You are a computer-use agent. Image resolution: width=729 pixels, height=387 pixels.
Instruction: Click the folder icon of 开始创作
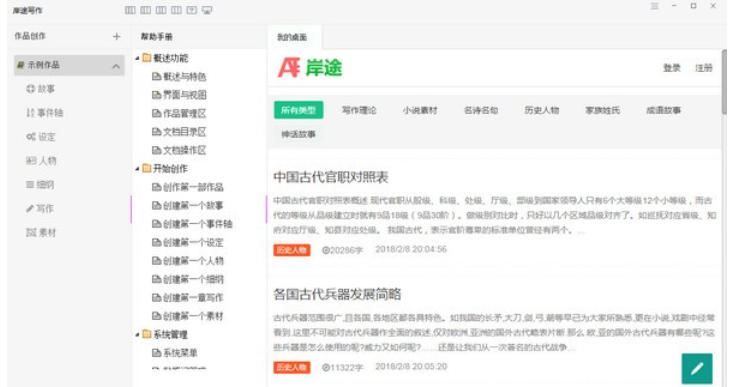coord(147,168)
